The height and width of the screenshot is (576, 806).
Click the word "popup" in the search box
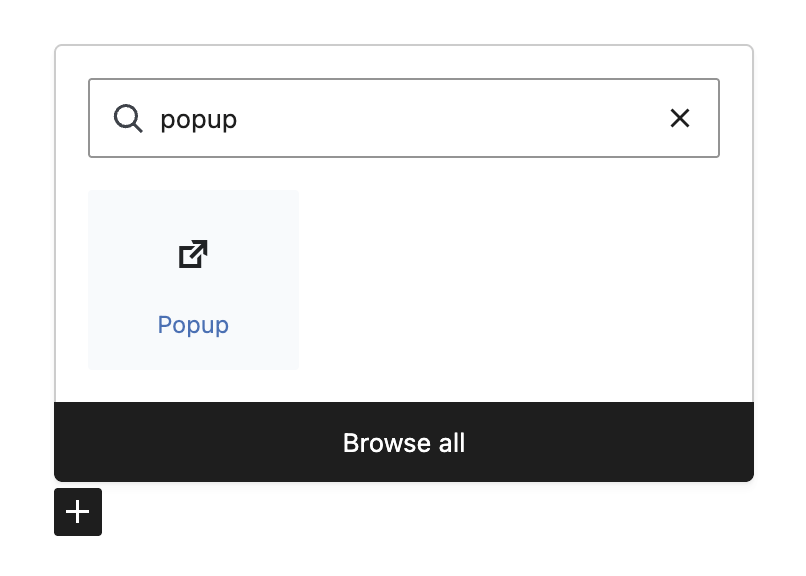click(198, 120)
